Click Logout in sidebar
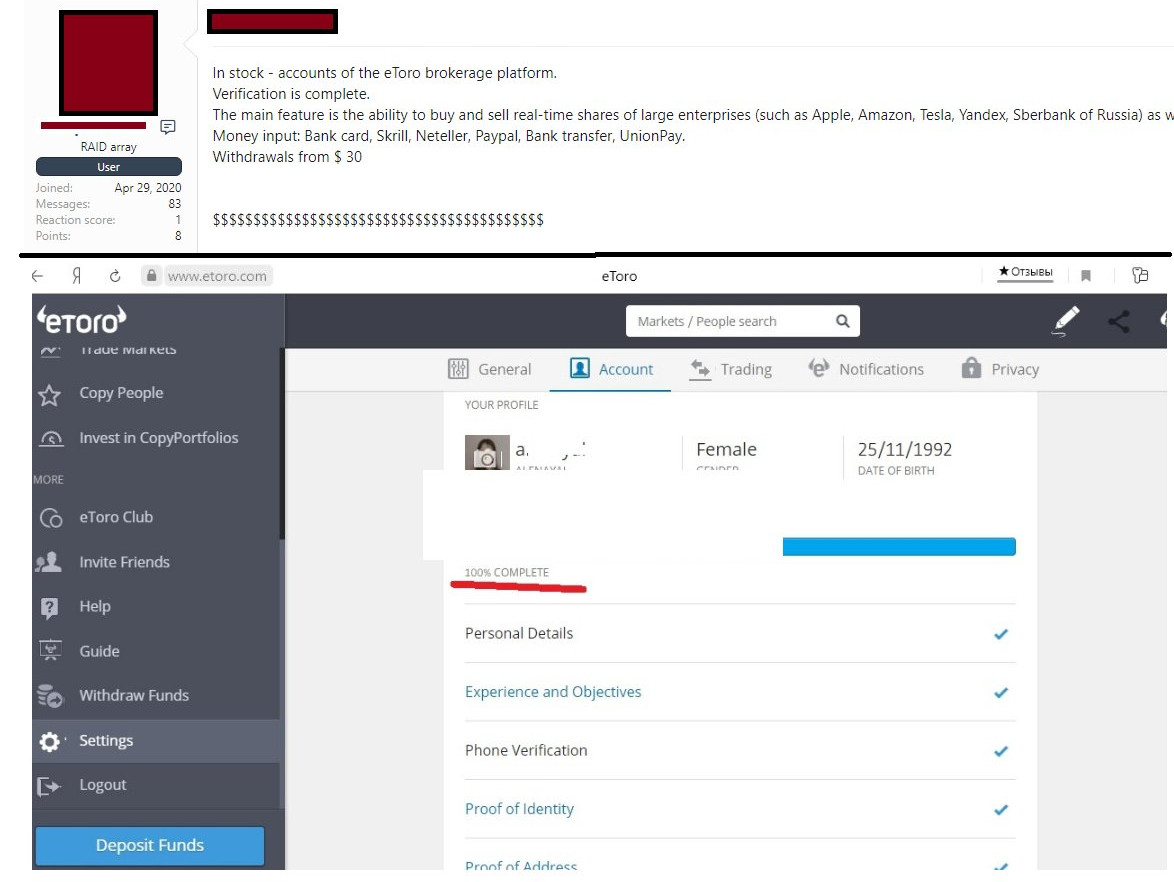1174x882 pixels. 103,785
